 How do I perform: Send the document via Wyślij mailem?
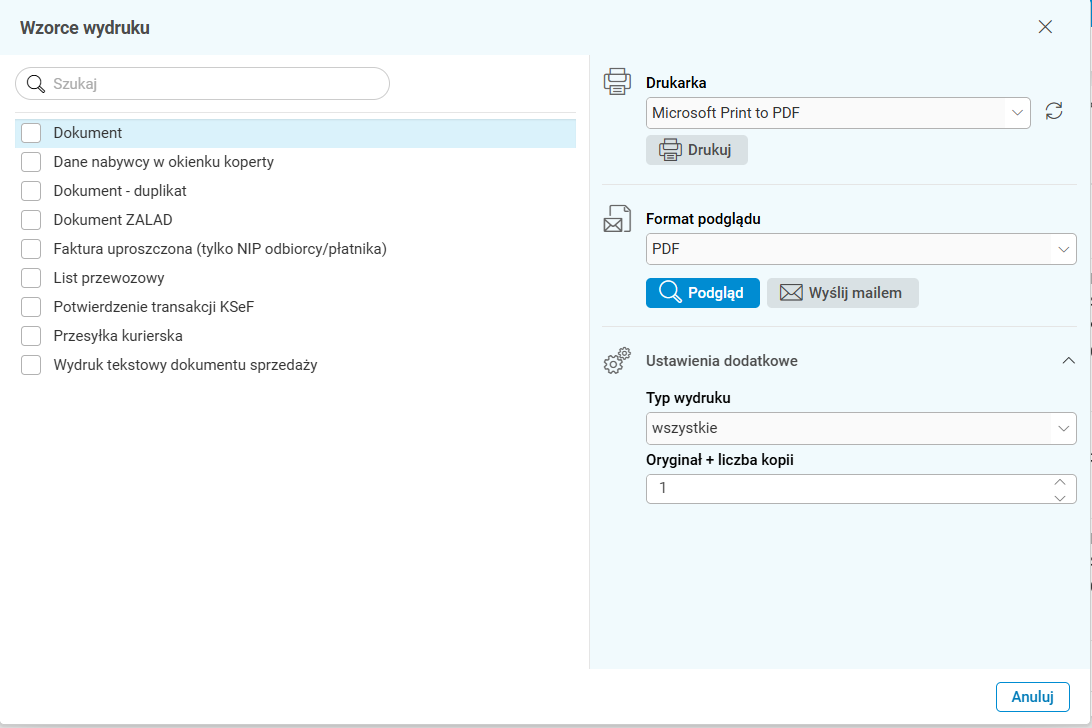tap(842, 293)
